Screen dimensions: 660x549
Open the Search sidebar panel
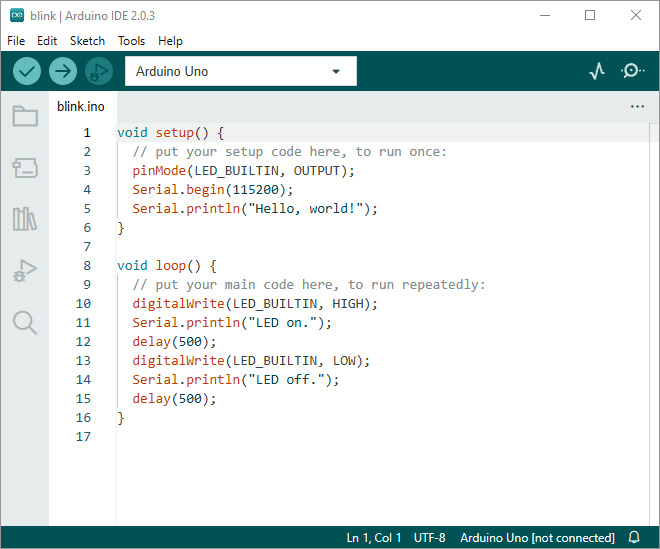tap(25, 322)
